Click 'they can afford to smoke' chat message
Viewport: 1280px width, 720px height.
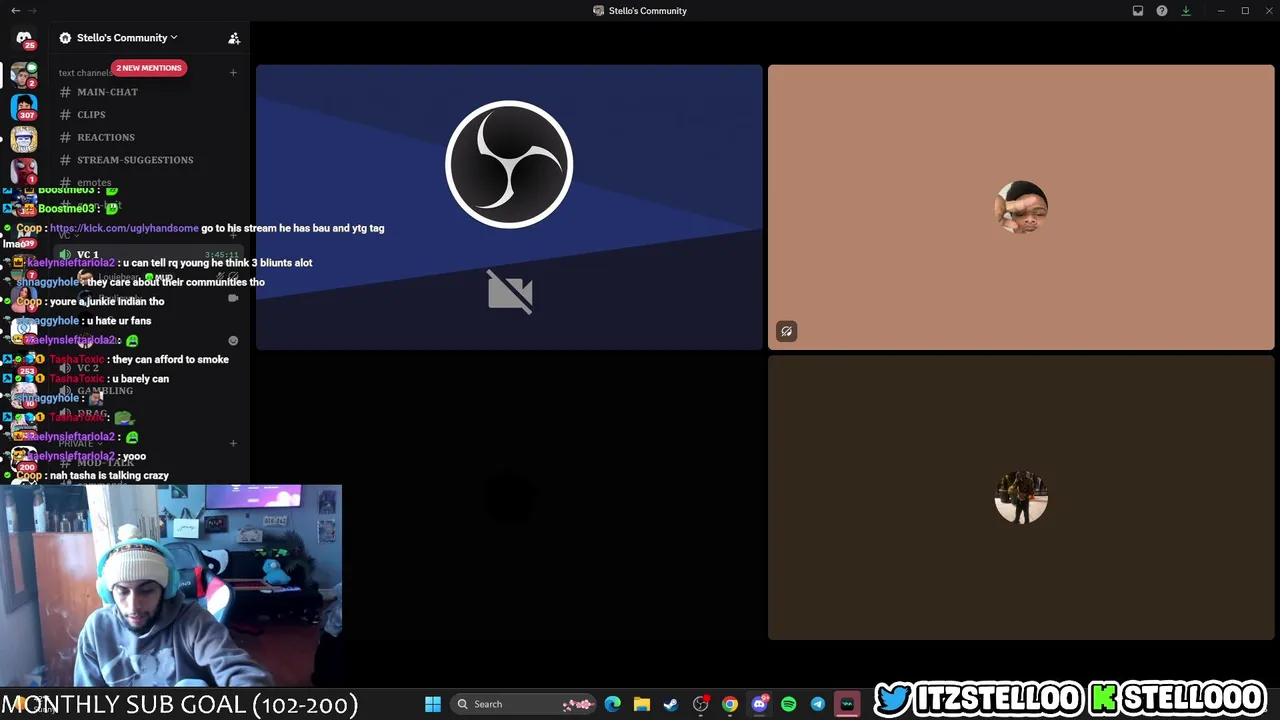(x=170, y=360)
